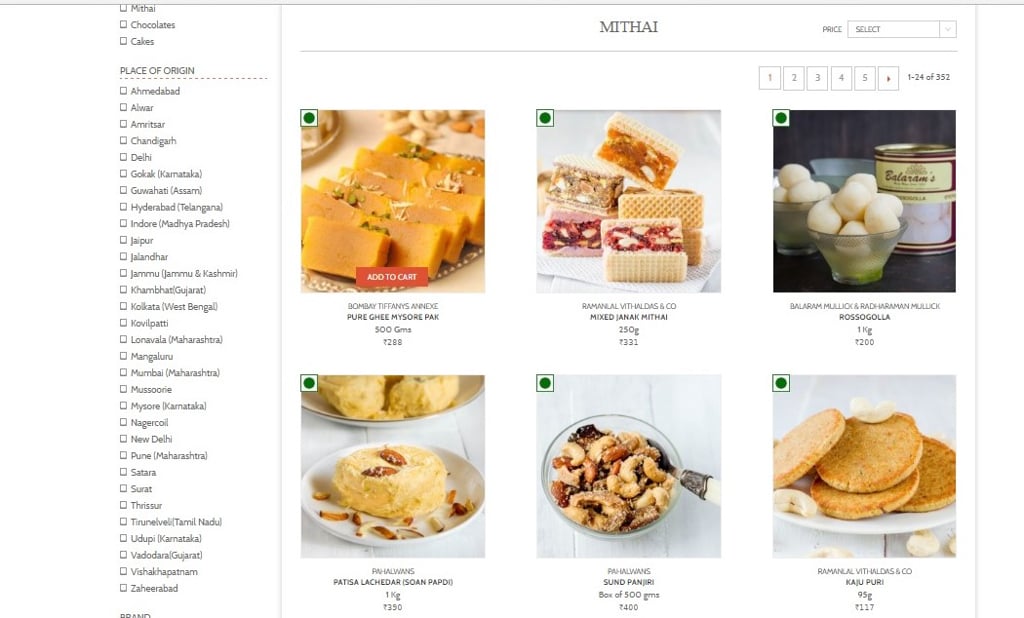Click veg mark on Sund Panjiri image
Screen dimensions: 1024x618
[545, 383]
